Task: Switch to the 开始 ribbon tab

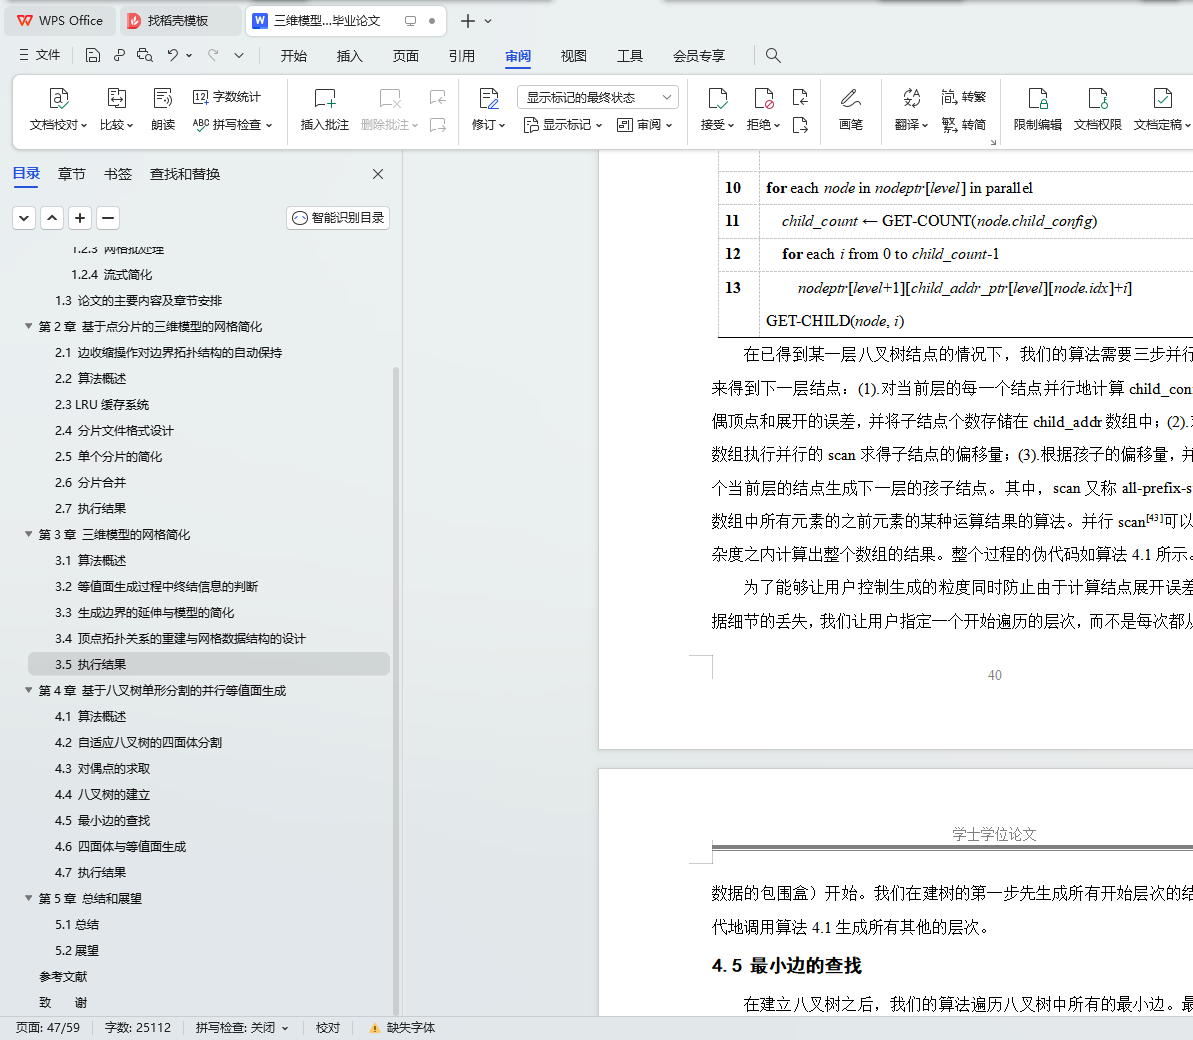Action: [294, 56]
